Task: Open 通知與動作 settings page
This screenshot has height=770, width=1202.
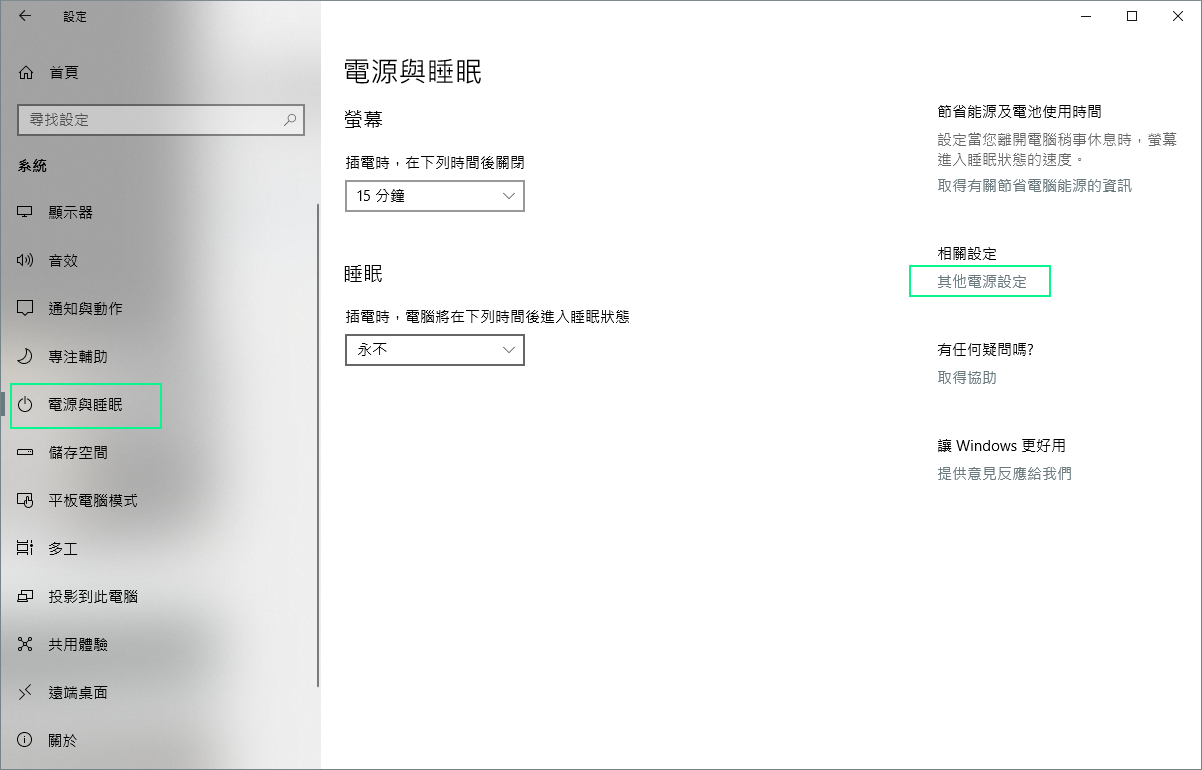Action: 86,309
